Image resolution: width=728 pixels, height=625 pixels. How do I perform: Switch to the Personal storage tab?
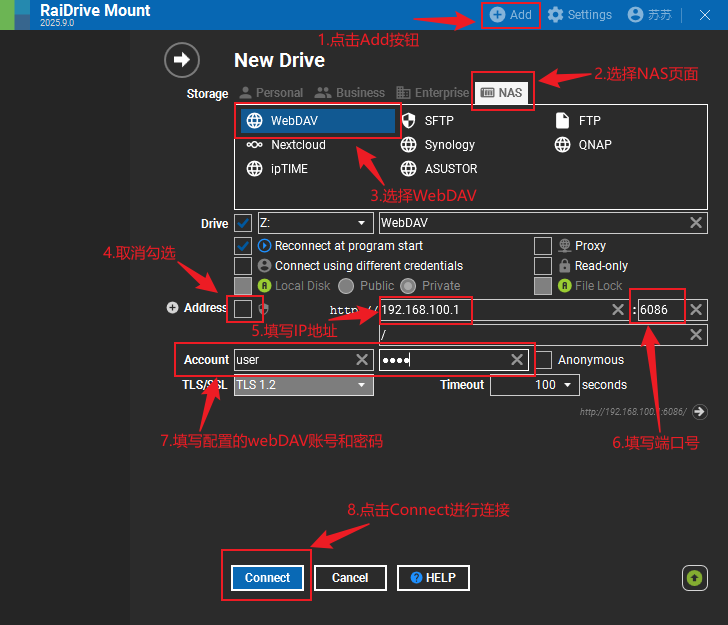pyautogui.click(x=272, y=93)
